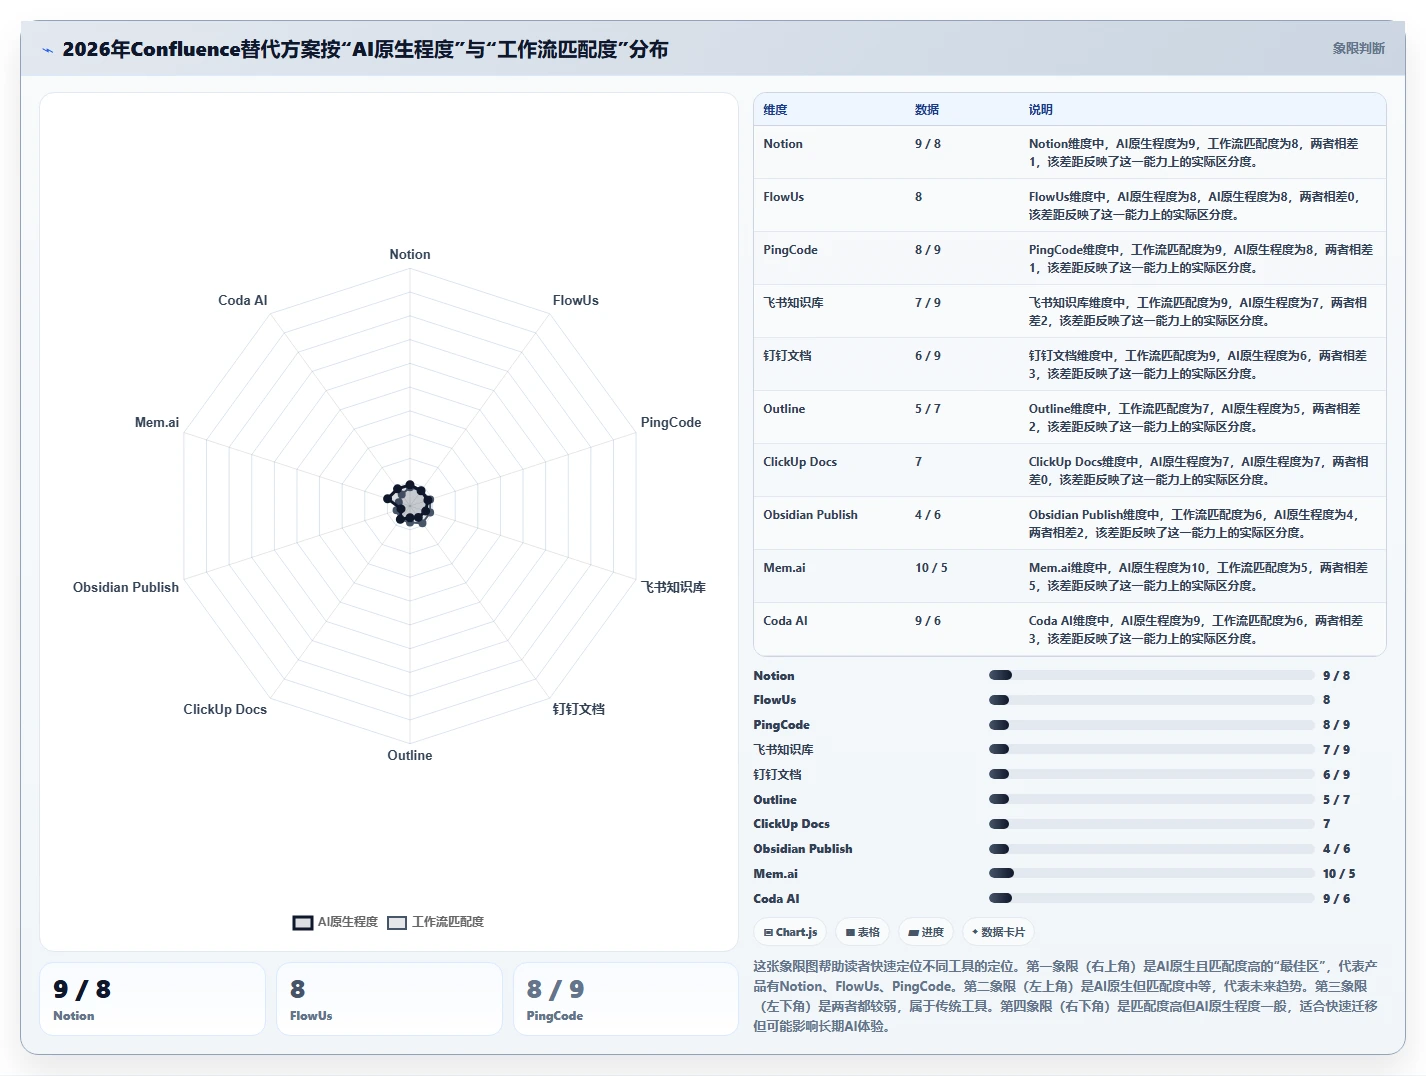Click the AI原生程度 legend swatch

coord(303,923)
